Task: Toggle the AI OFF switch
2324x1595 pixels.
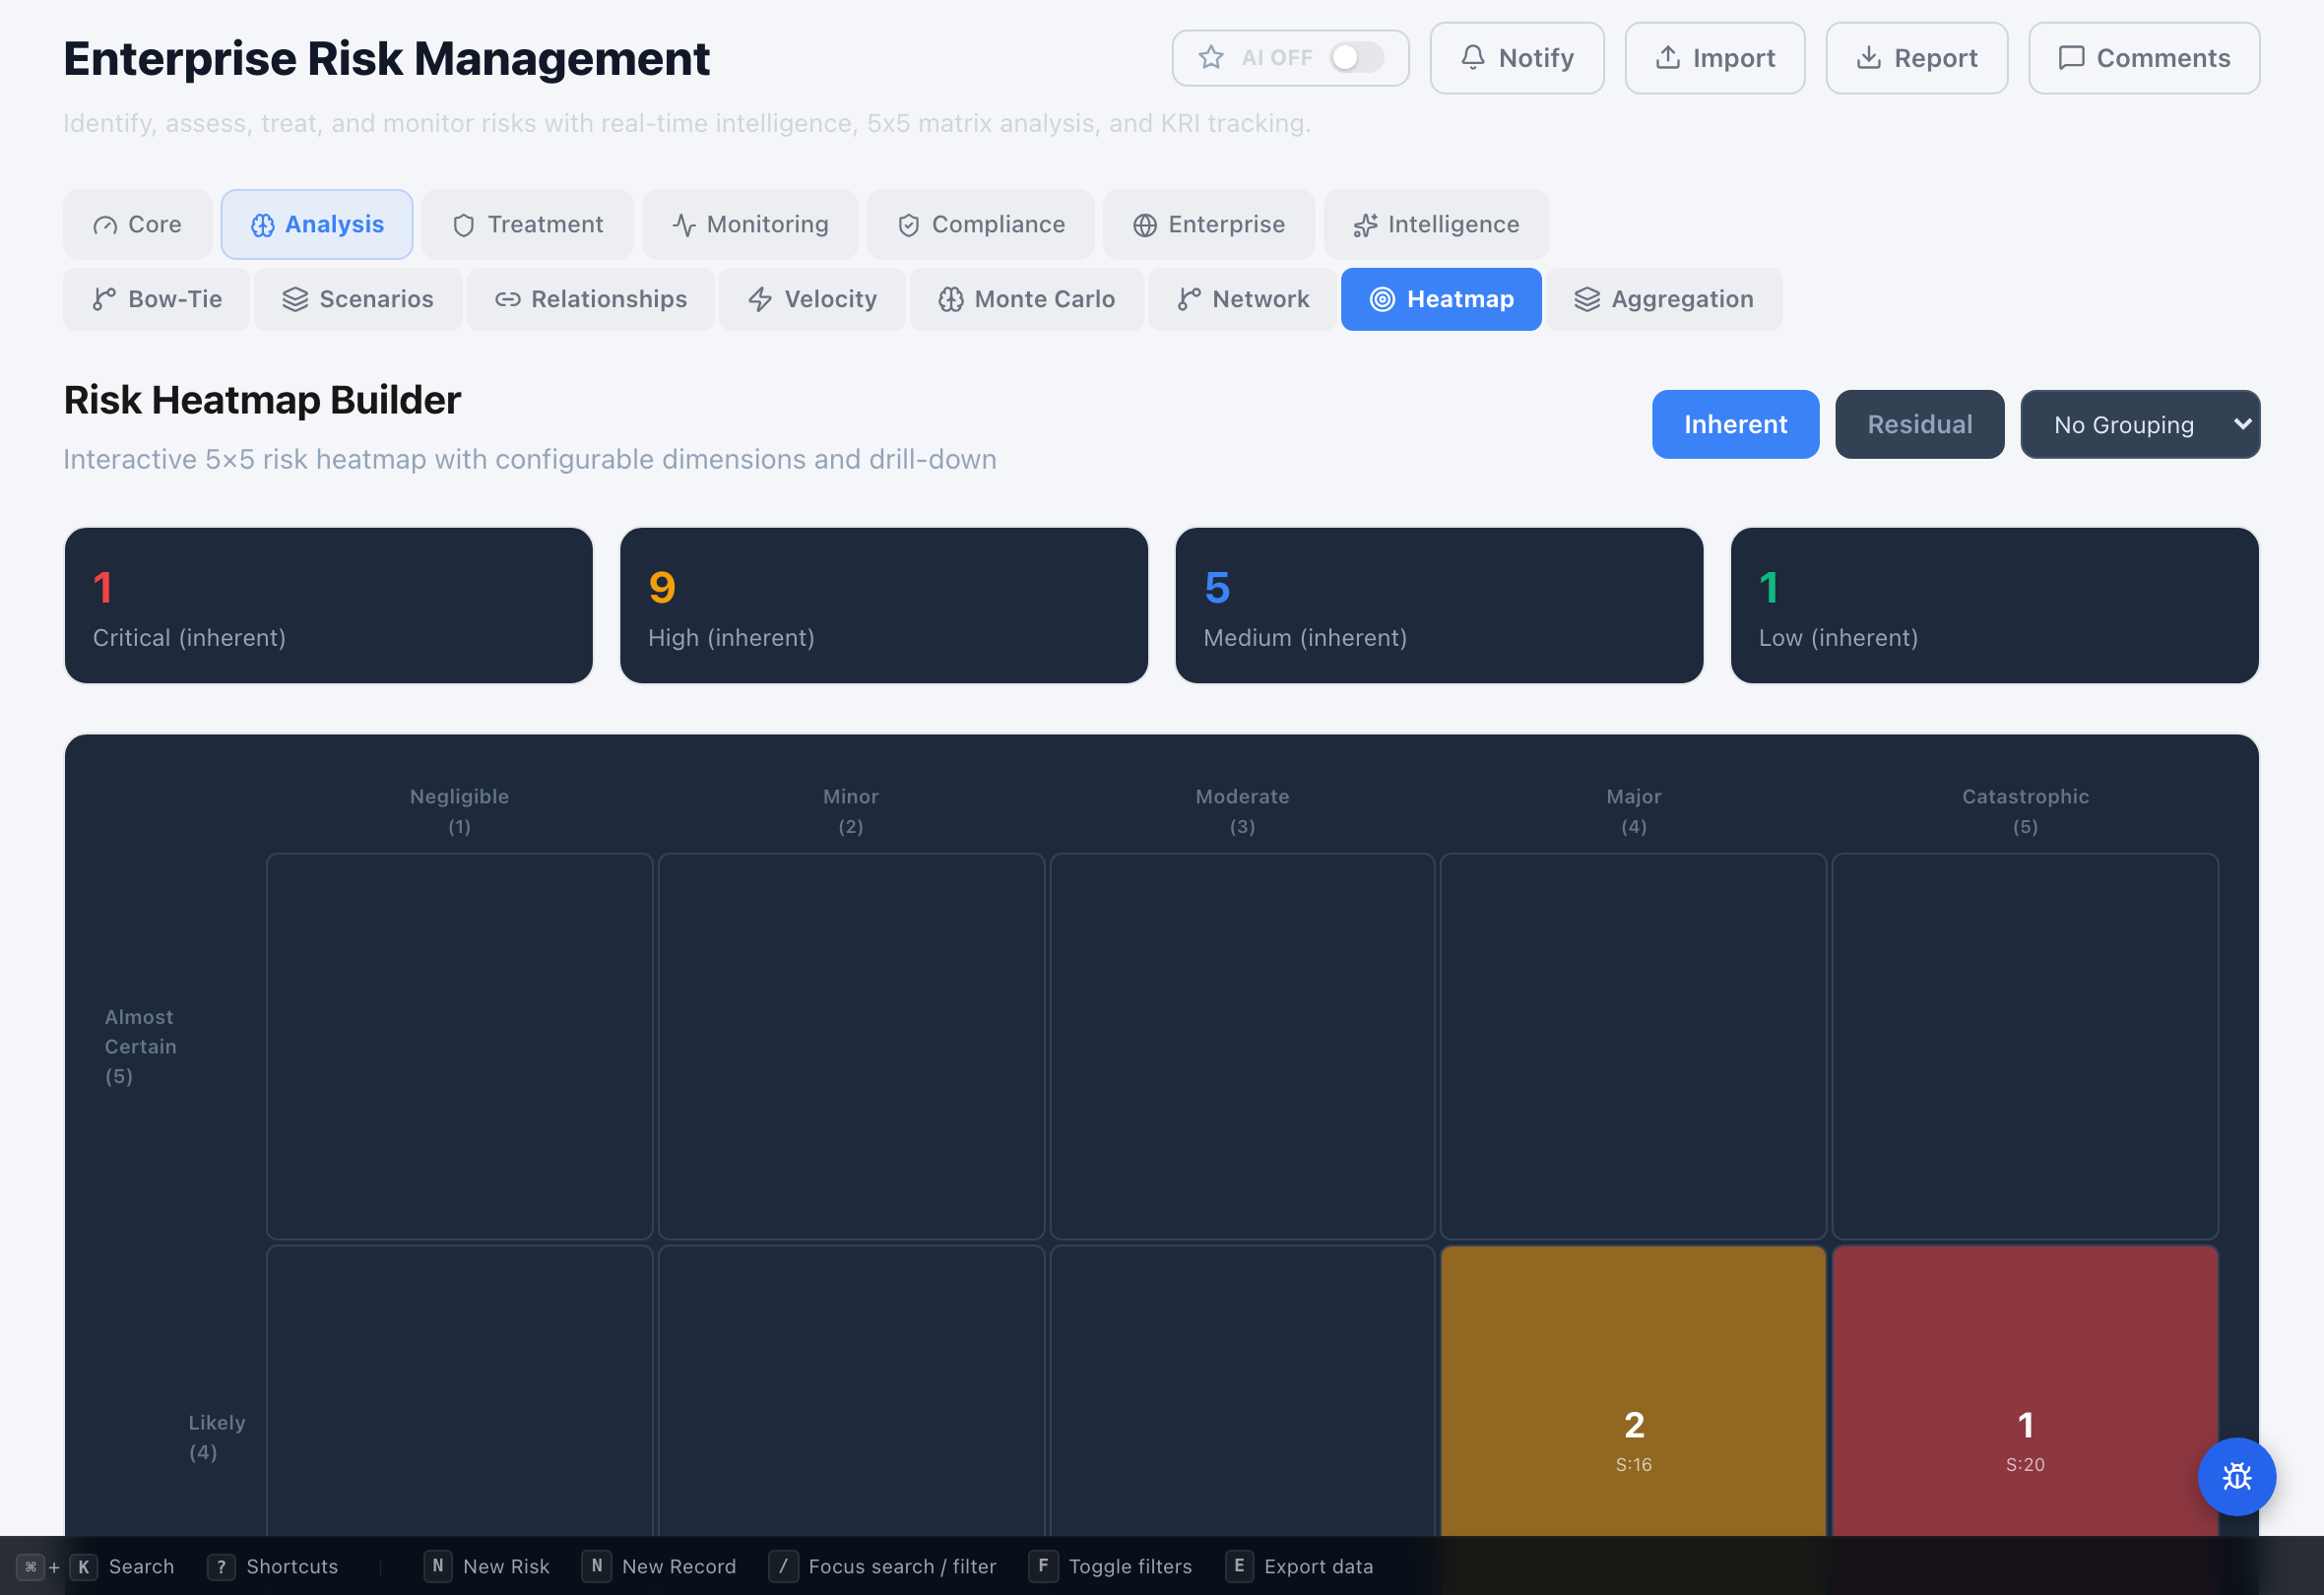Action: point(1356,57)
